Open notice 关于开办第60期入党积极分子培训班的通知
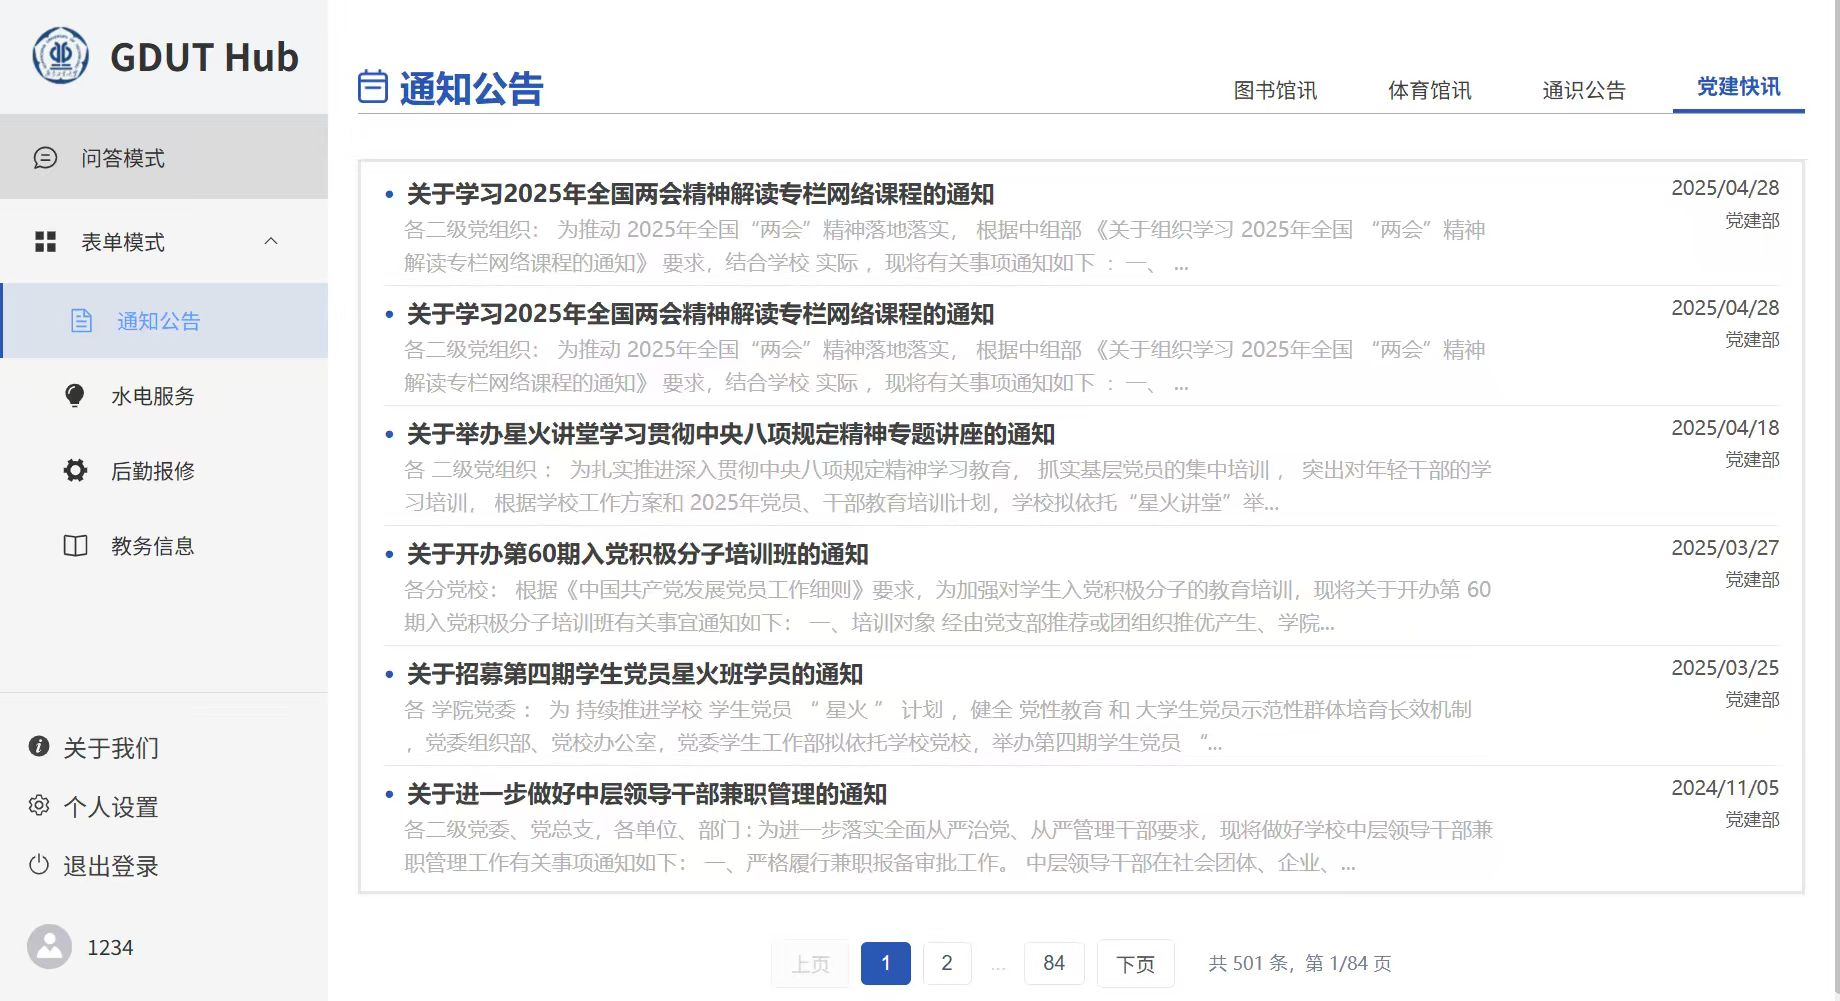This screenshot has width=1840, height=1001. pos(637,554)
